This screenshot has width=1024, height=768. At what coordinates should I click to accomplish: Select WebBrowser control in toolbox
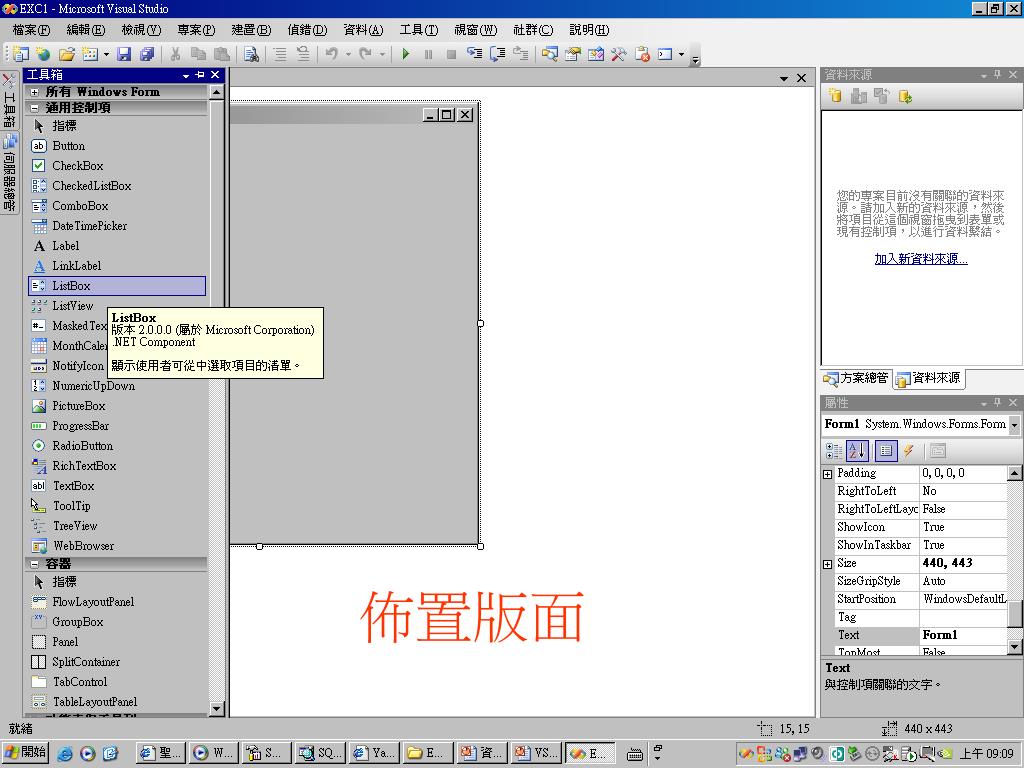118,546
